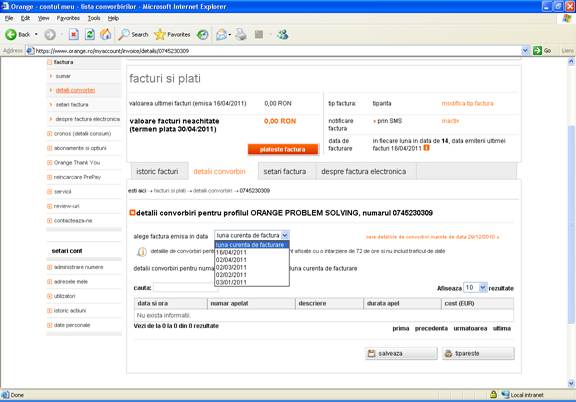Open adresele mele sidebar item
The height and width of the screenshot is (402, 576).
pyautogui.click(x=71, y=281)
